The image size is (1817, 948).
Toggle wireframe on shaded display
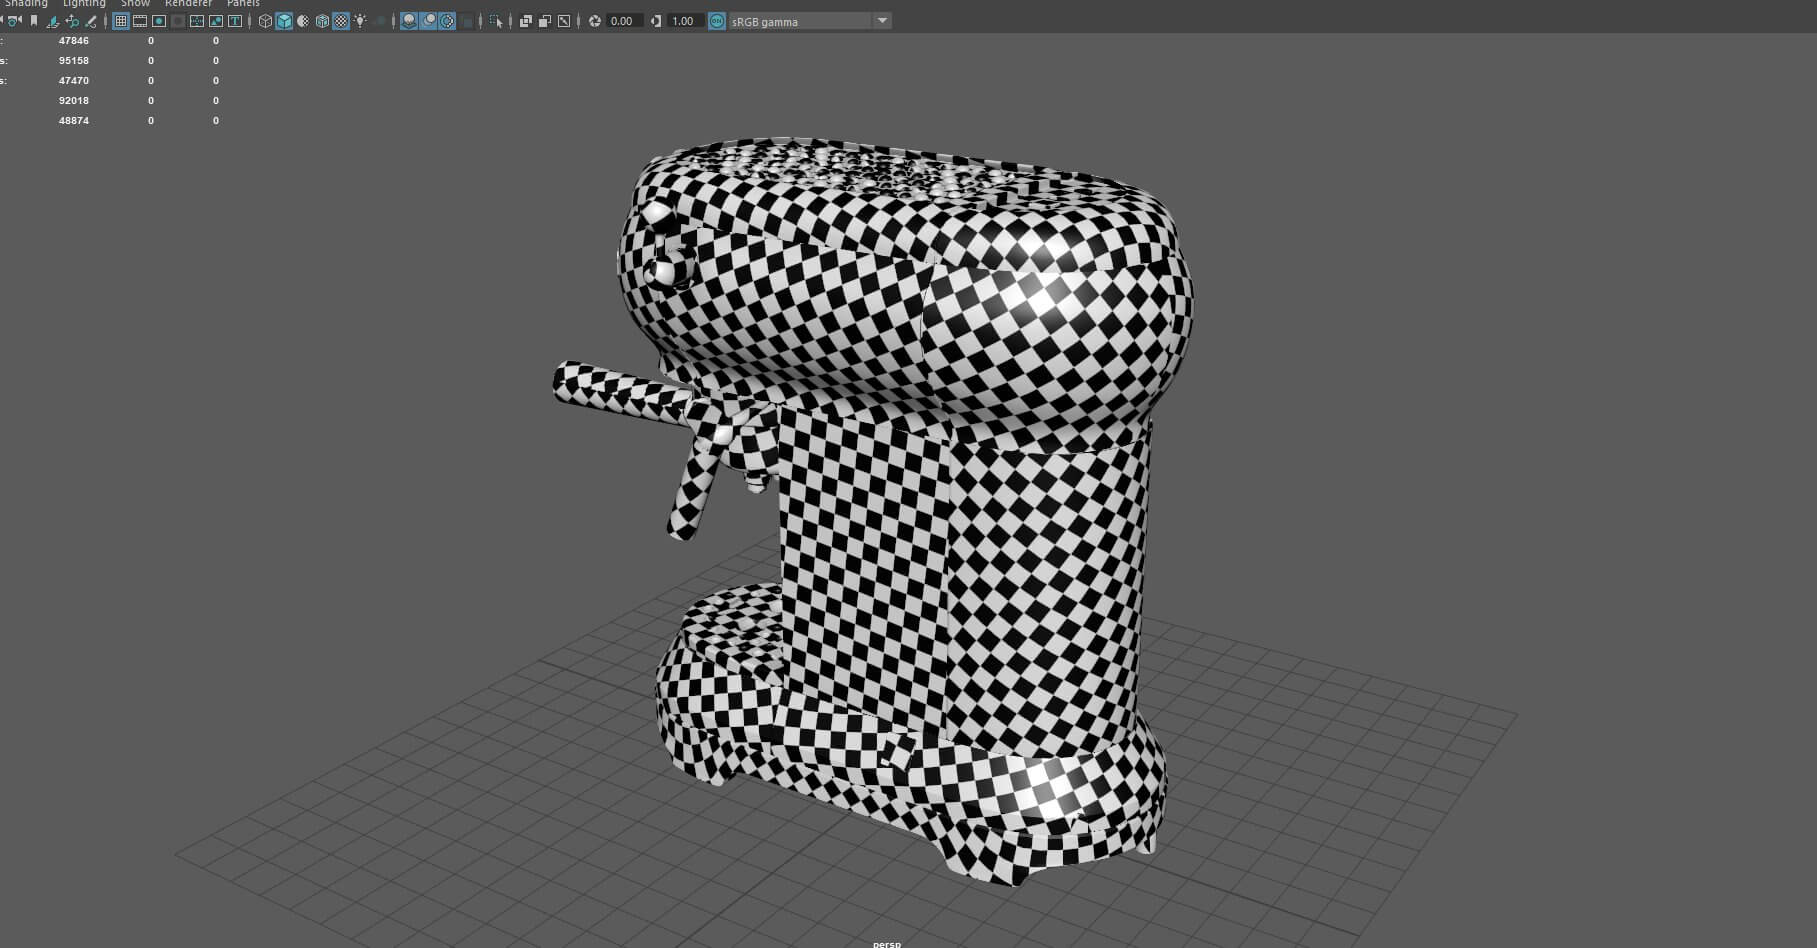322,21
